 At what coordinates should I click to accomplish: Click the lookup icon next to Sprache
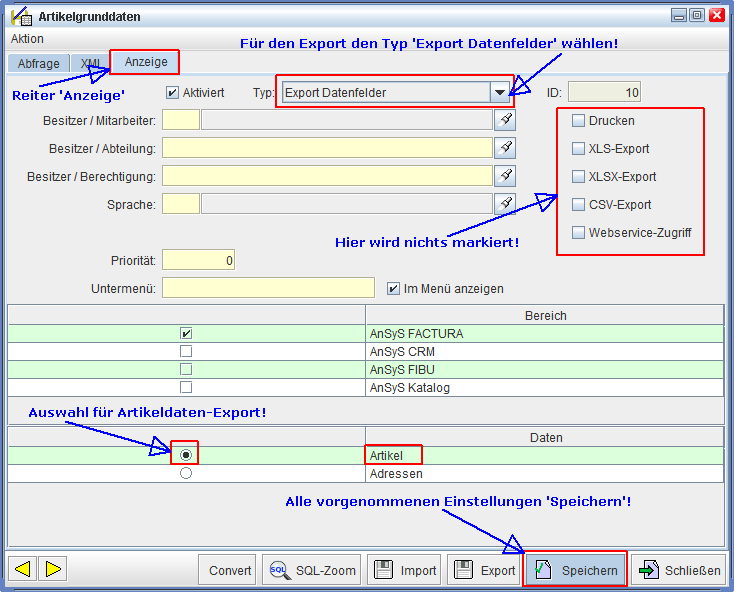coord(507,204)
